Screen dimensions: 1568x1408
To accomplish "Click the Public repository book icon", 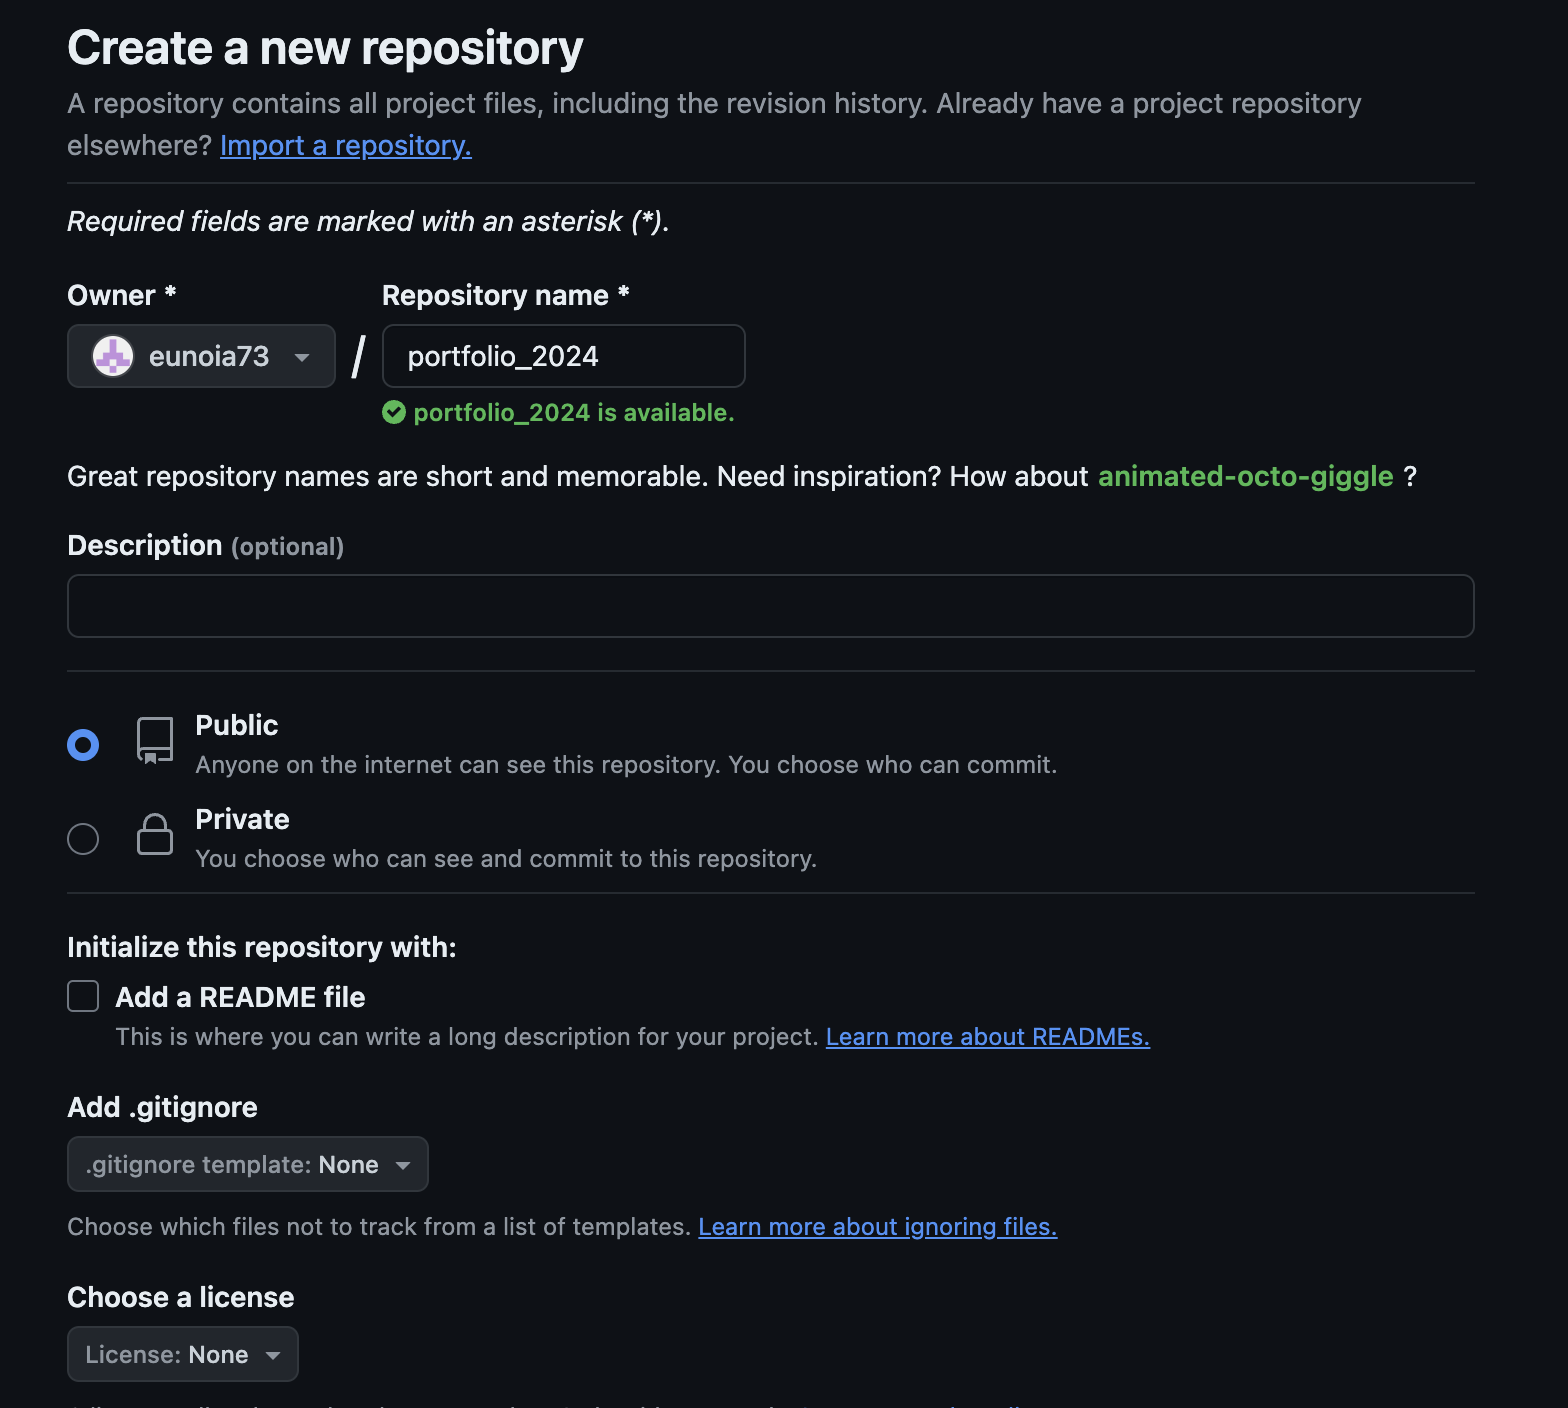I will click(155, 741).
